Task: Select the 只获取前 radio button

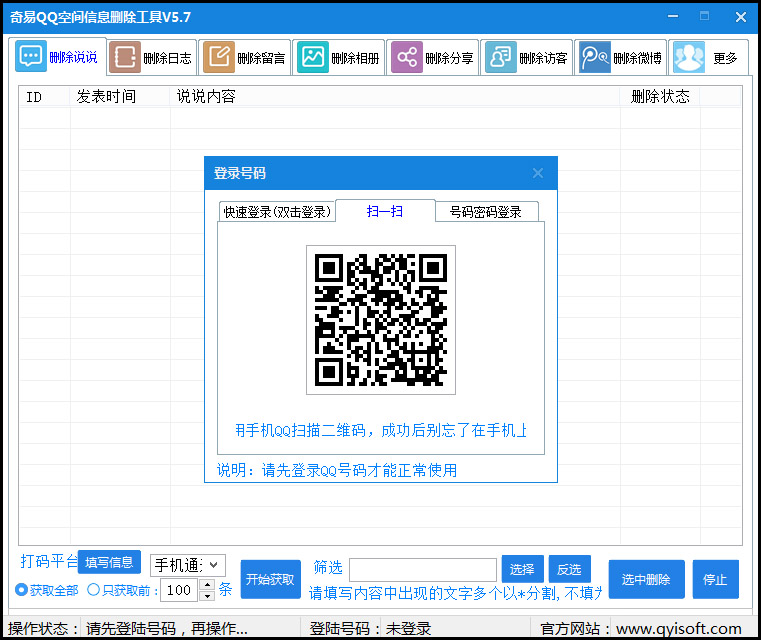Action: coord(94,590)
